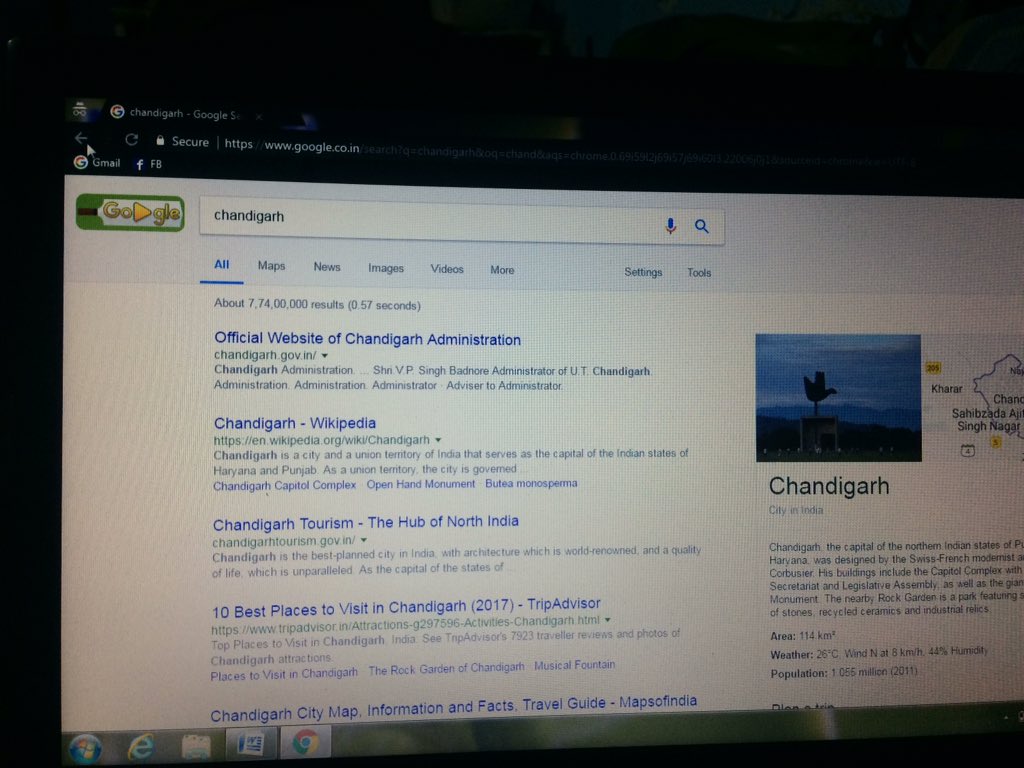The height and width of the screenshot is (768, 1024).
Task: Open the Word icon in taskbar
Action: click(251, 744)
